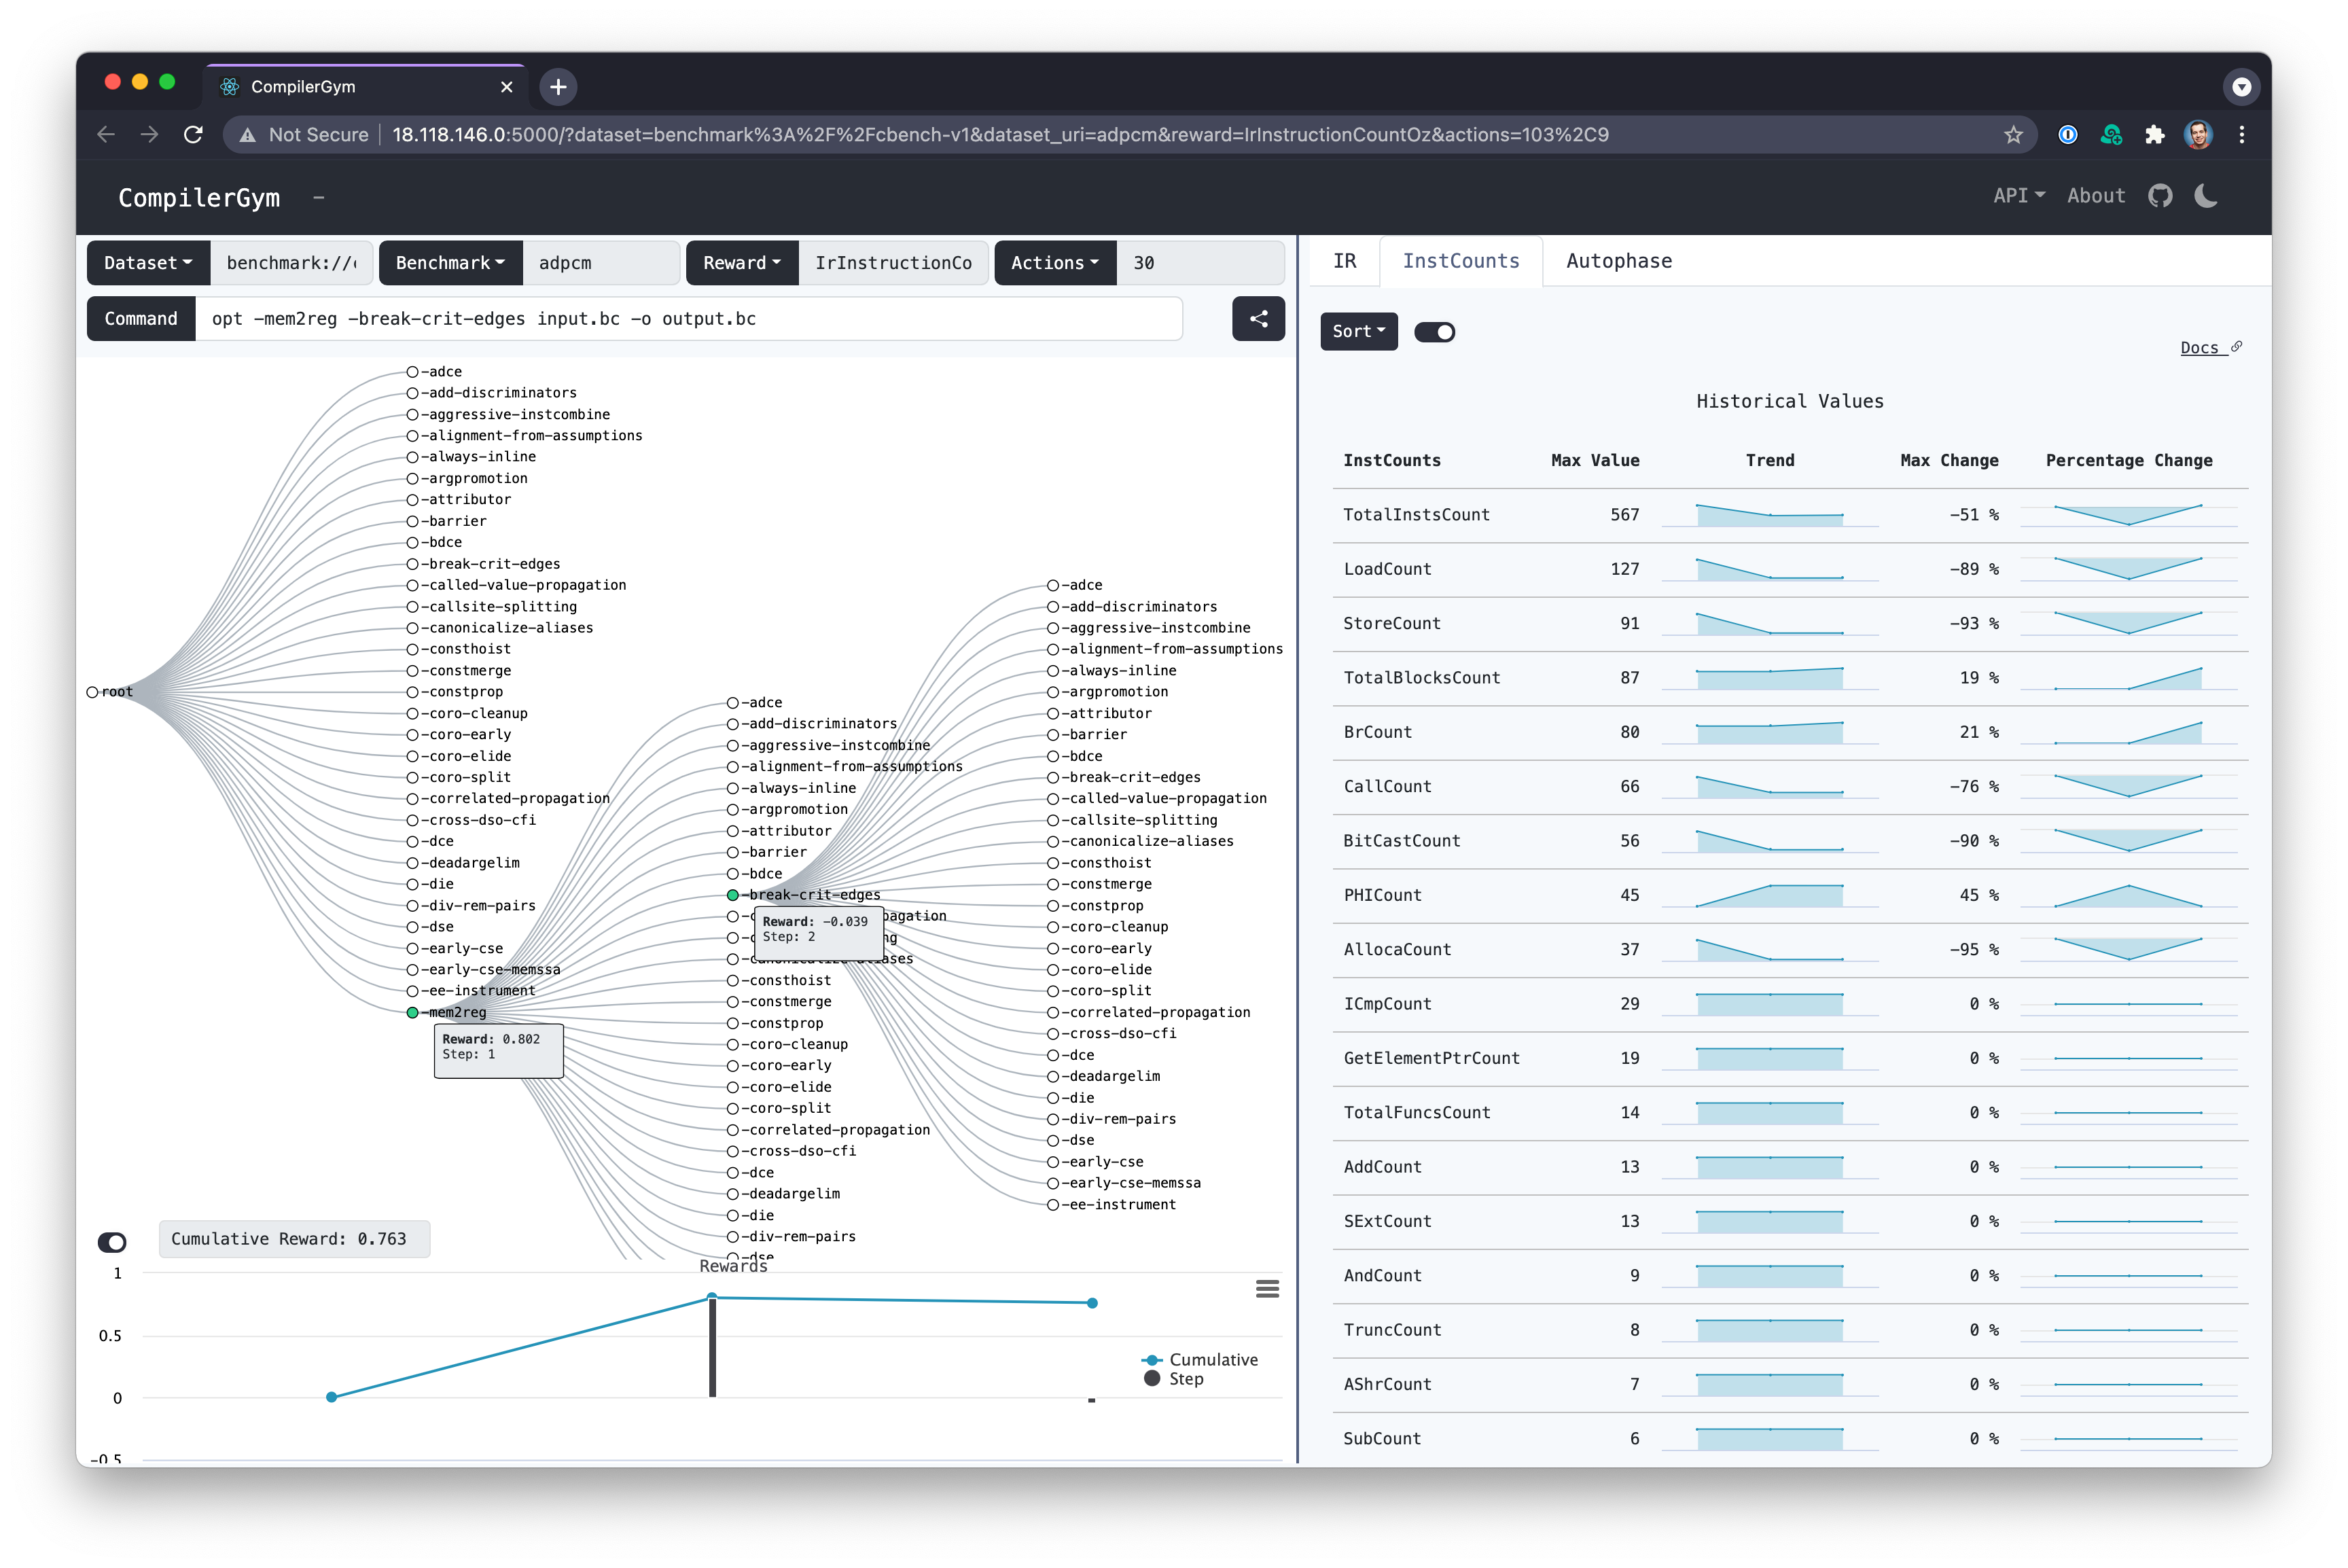Bookmark this page with star icon
The height and width of the screenshot is (1568, 2348).
2013,135
